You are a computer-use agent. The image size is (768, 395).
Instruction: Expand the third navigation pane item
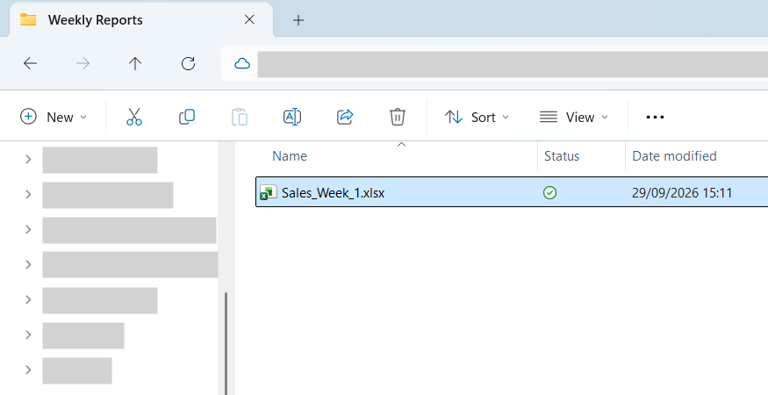pyautogui.click(x=28, y=229)
